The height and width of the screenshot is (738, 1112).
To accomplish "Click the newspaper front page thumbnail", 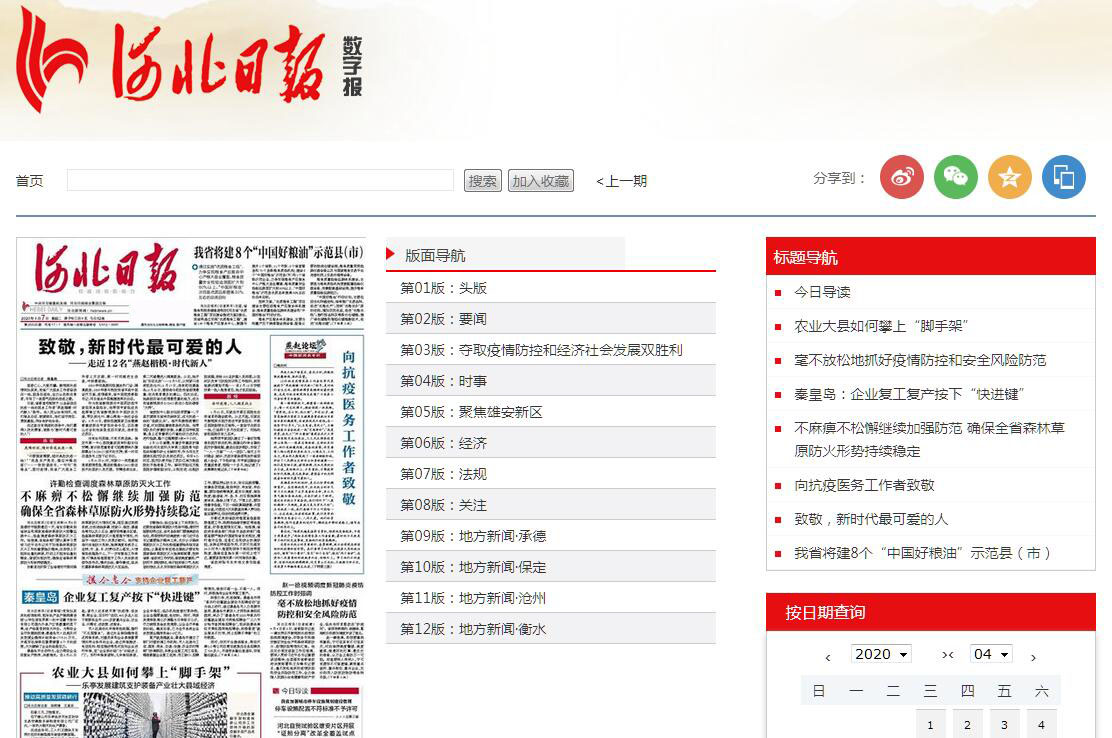I will pos(191,487).
